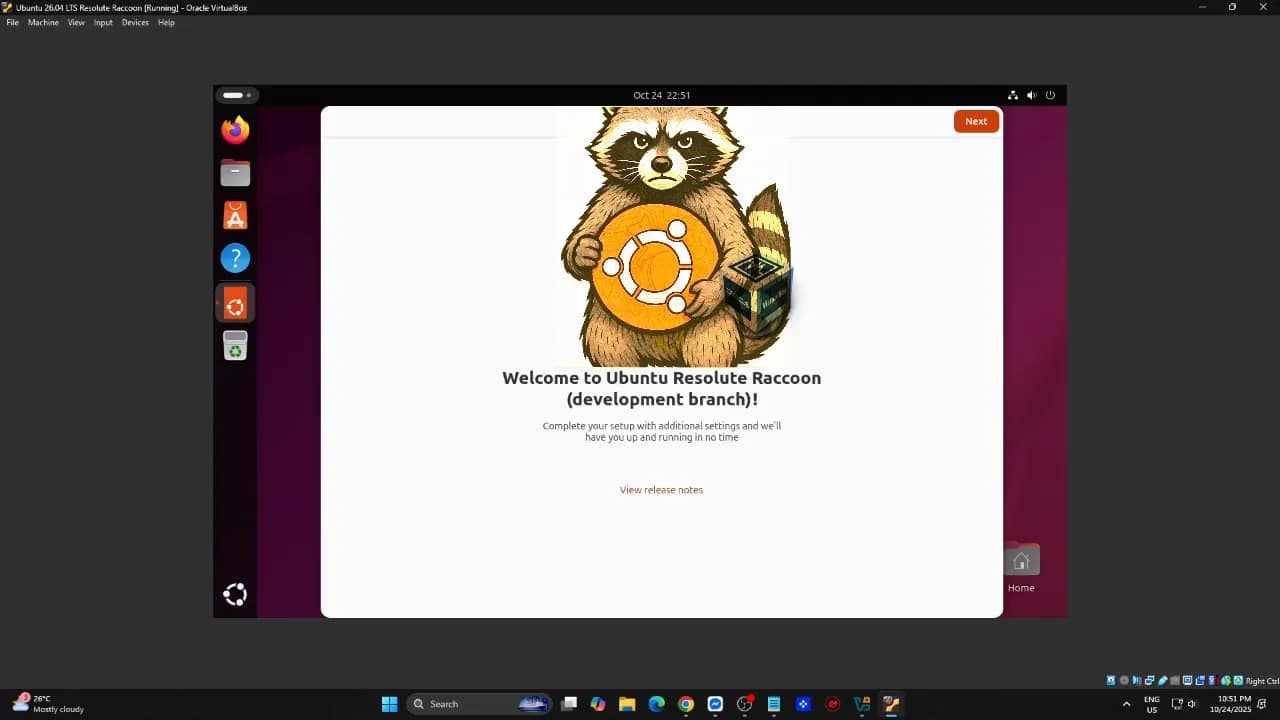1280x720 pixels.
Task: Select the Ubuntu installer icon in the dock
Action: tap(235, 302)
